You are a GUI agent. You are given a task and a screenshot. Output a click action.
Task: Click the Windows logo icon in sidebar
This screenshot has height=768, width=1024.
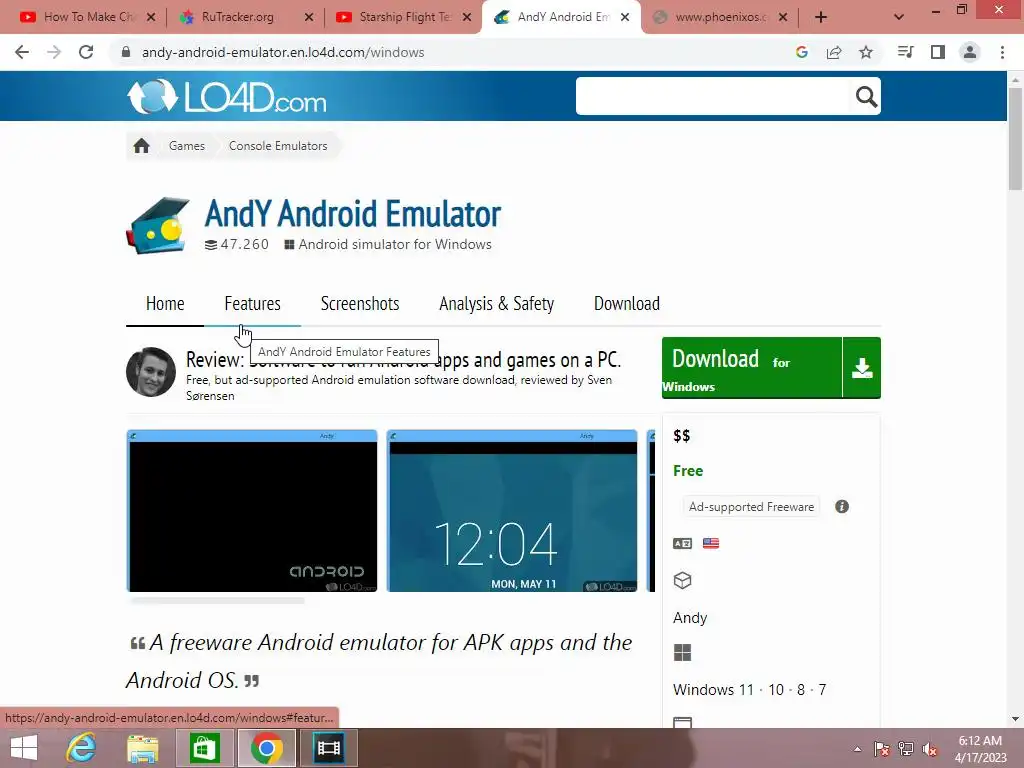tap(682, 652)
